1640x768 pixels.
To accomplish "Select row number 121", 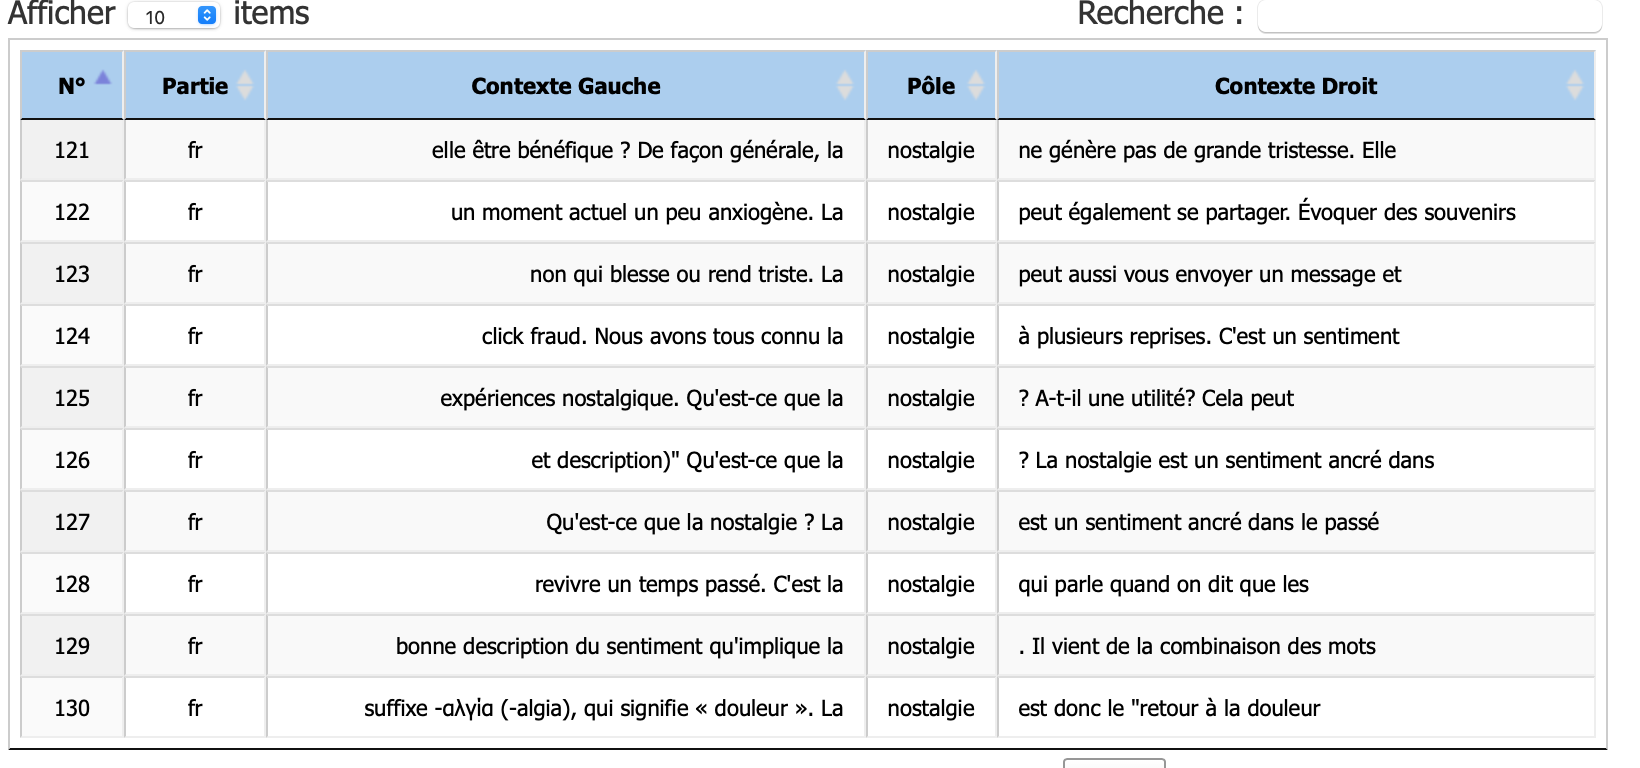I will tap(72, 150).
